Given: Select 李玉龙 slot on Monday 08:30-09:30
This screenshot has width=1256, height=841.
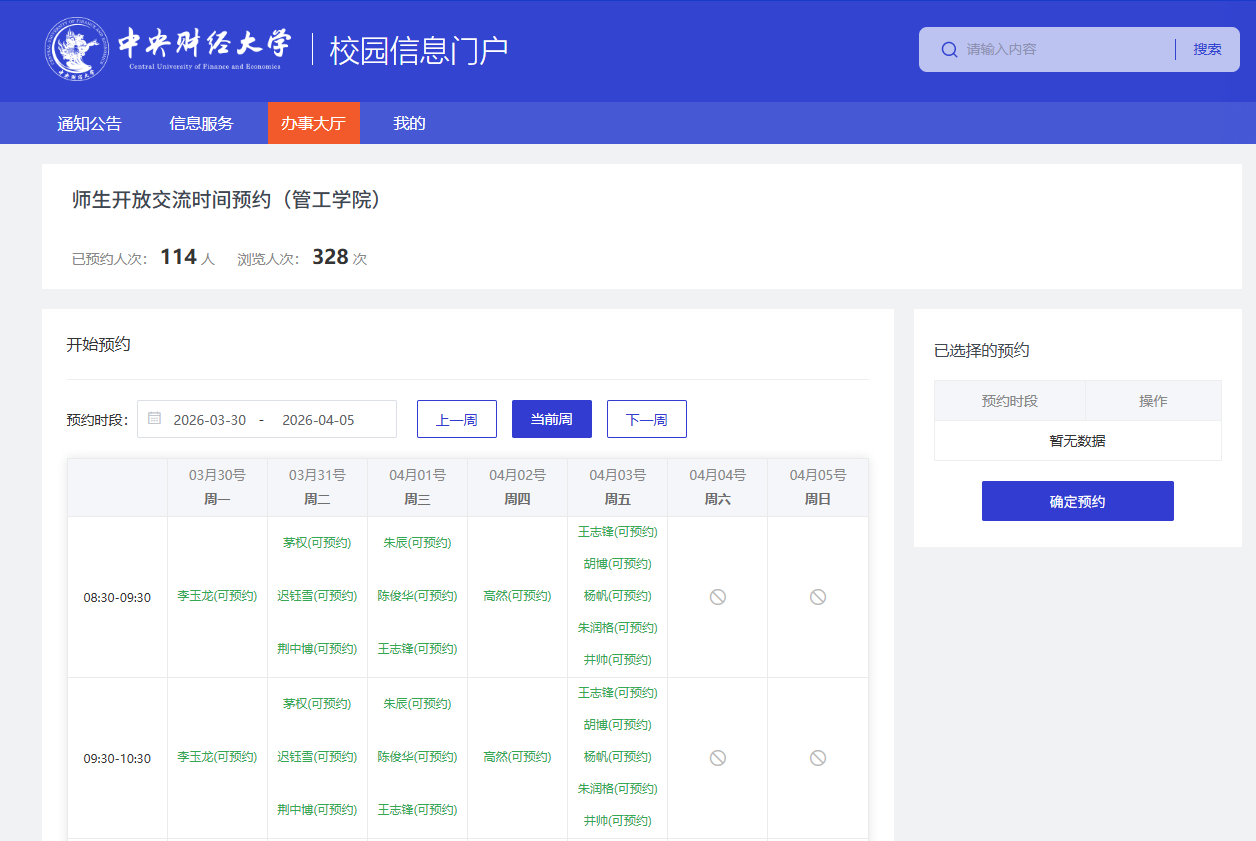Looking at the screenshot, I should pyautogui.click(x=217, y=596).
